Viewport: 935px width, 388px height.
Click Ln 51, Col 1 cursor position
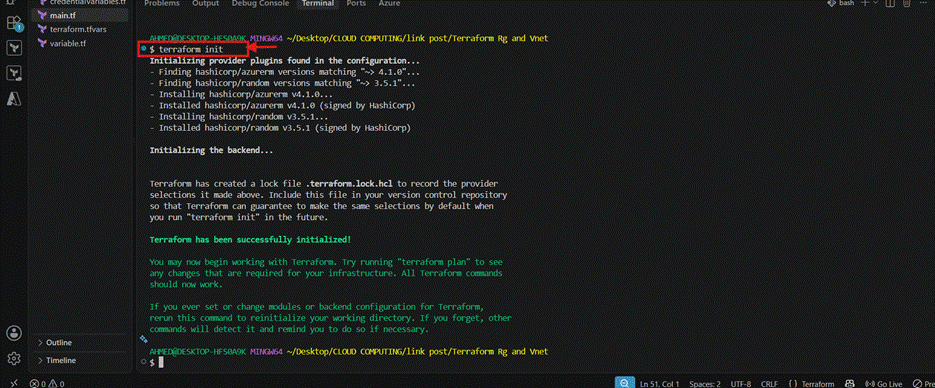pos(660,384)
